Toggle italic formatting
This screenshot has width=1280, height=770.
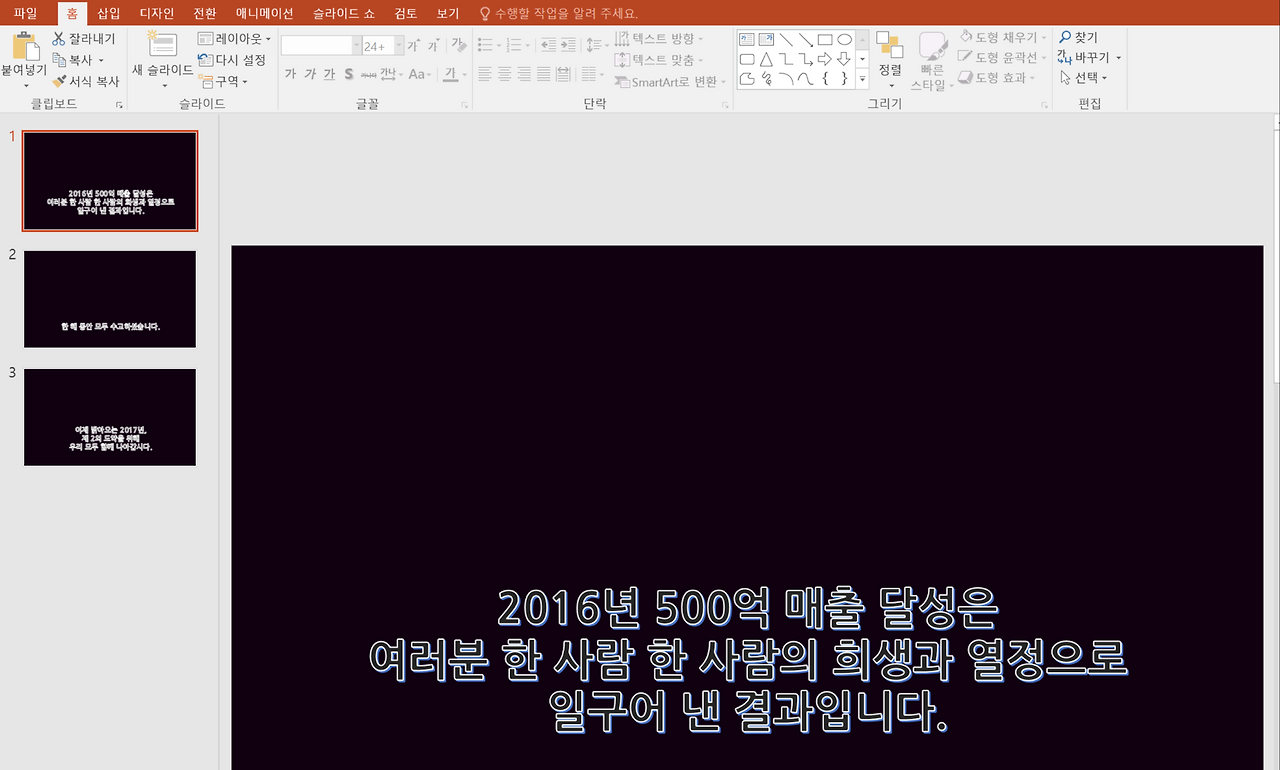(x=308, y=74)
